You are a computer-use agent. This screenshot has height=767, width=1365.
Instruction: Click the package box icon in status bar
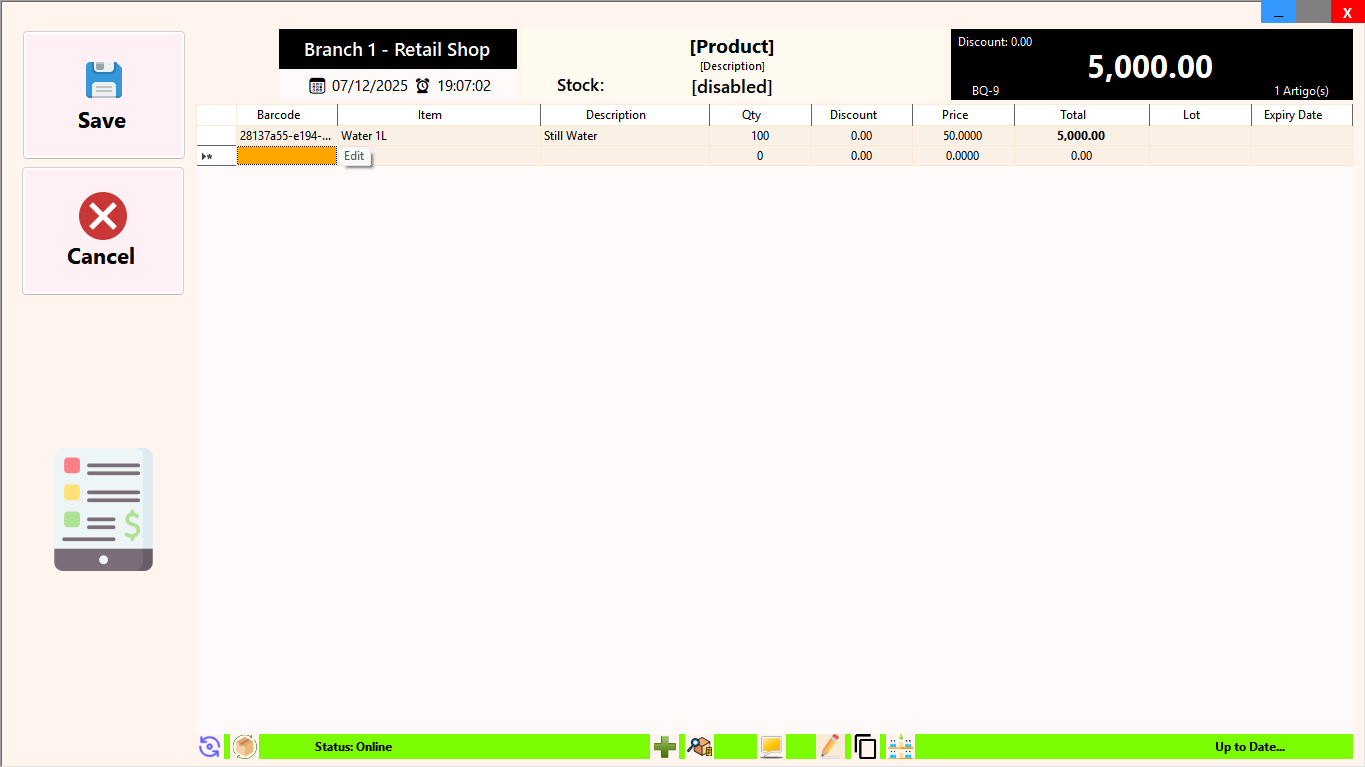(245, 746)
